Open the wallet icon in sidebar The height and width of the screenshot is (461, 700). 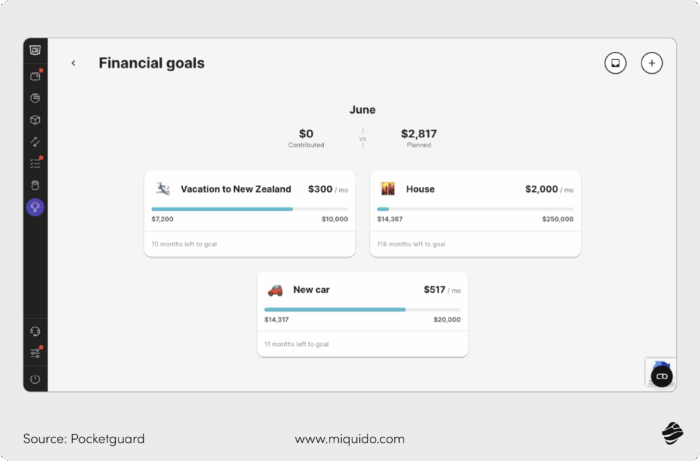35,75
